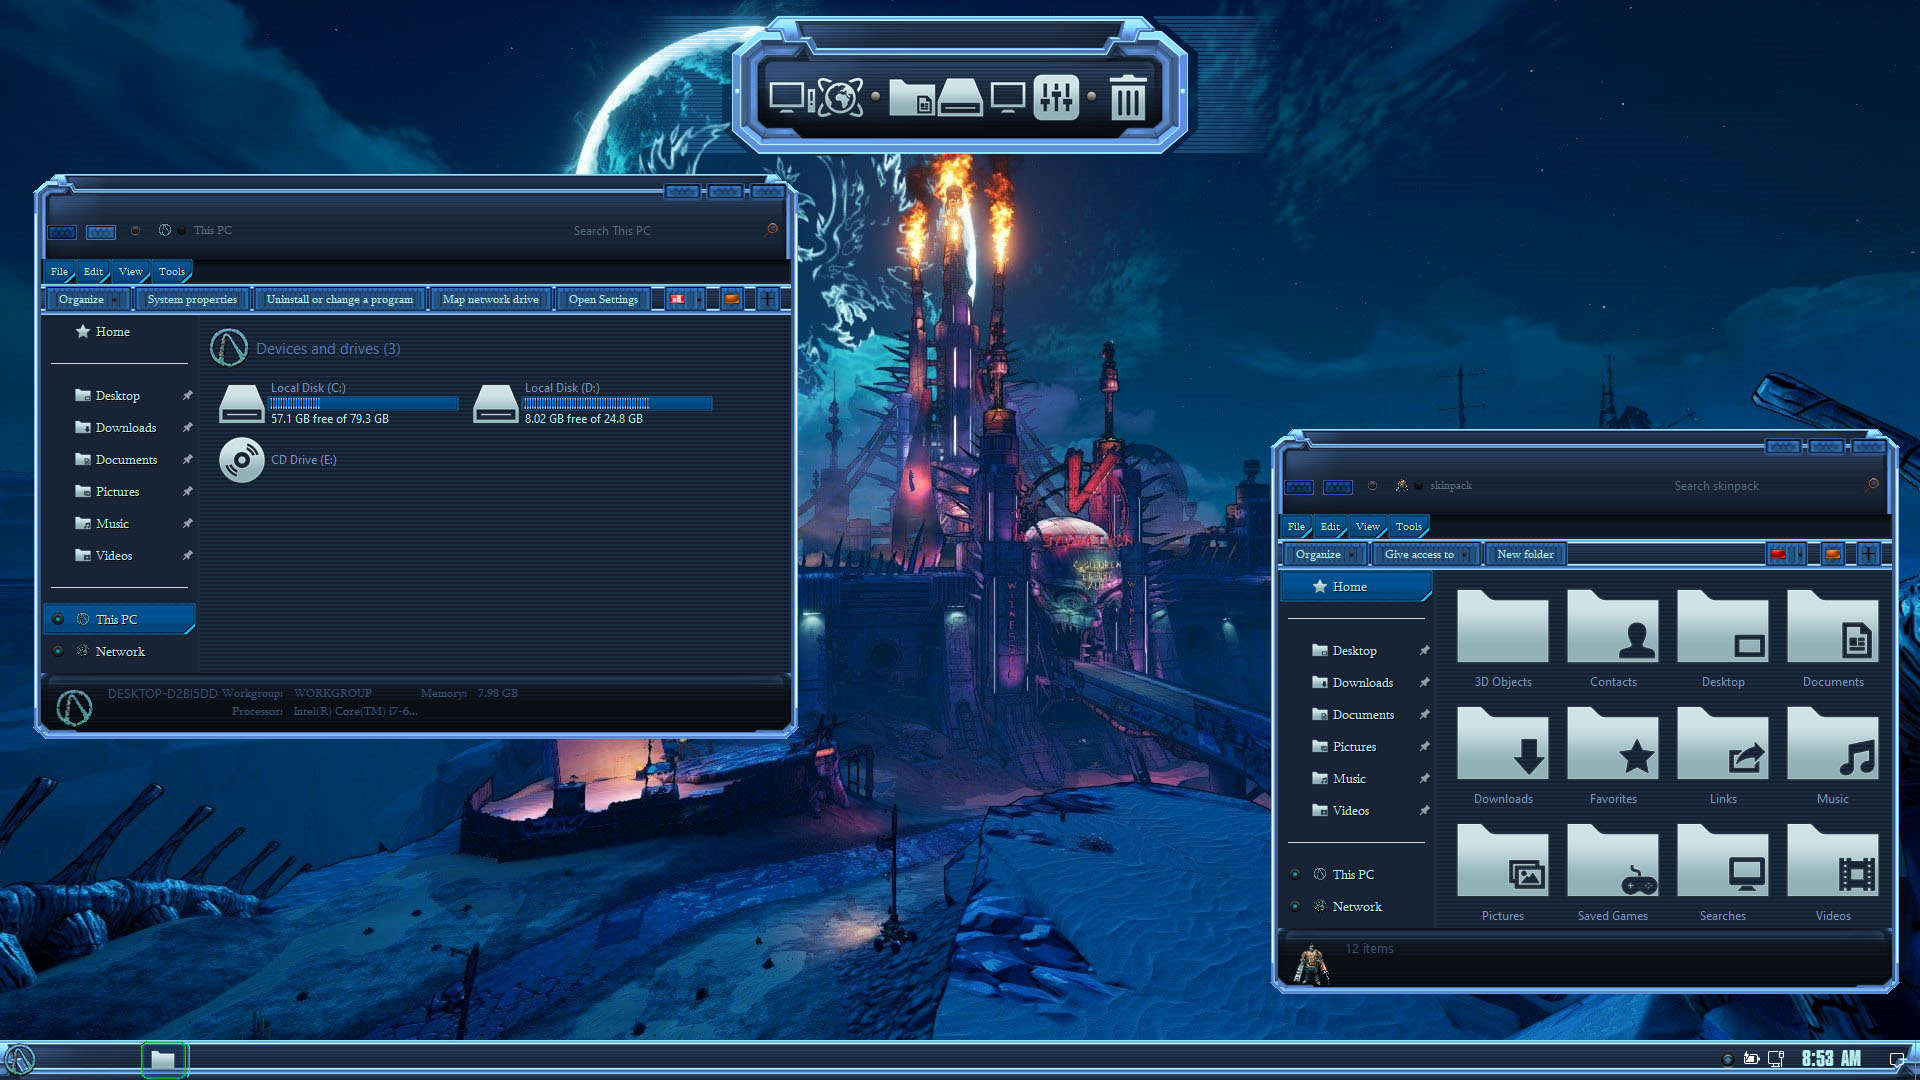Click the search magnifier in This PC window
This screenshot has height=1080, width=1920.
(x=771, y=230)
